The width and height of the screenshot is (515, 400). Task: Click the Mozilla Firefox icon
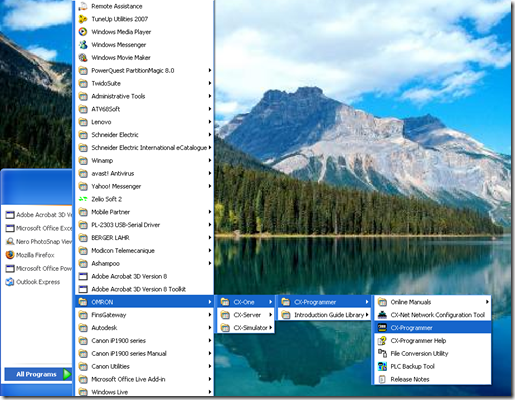(10, 255)
